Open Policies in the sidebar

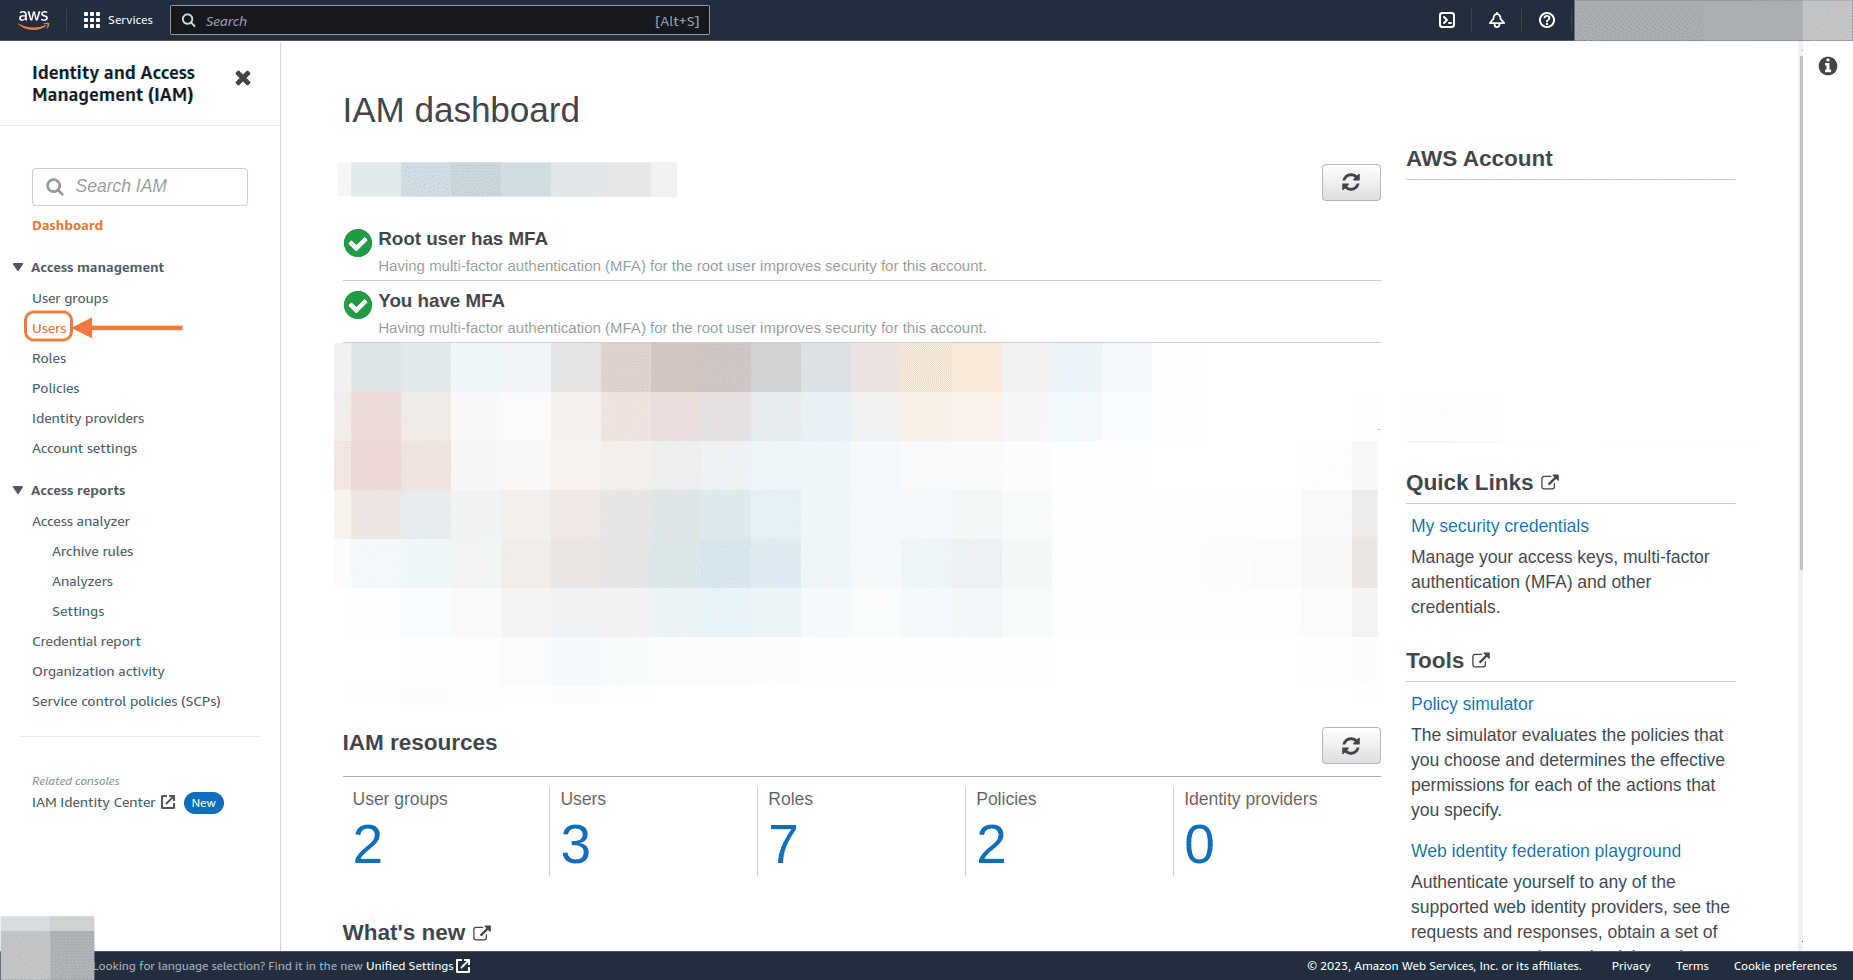pos(56,388)
